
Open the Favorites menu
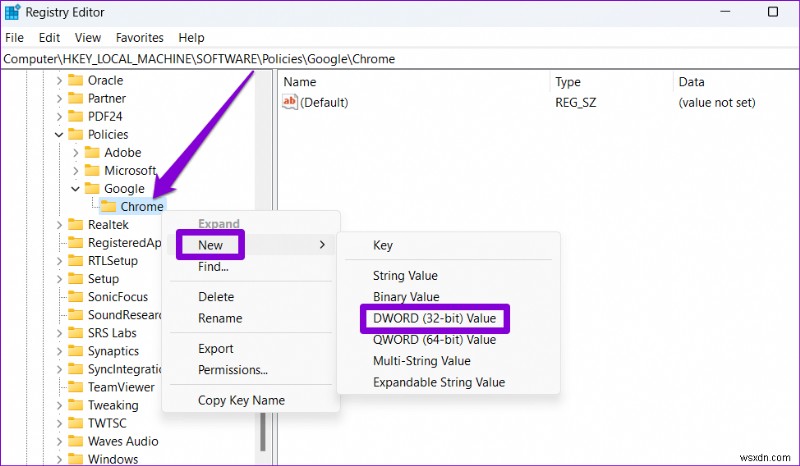pos(140,38)
